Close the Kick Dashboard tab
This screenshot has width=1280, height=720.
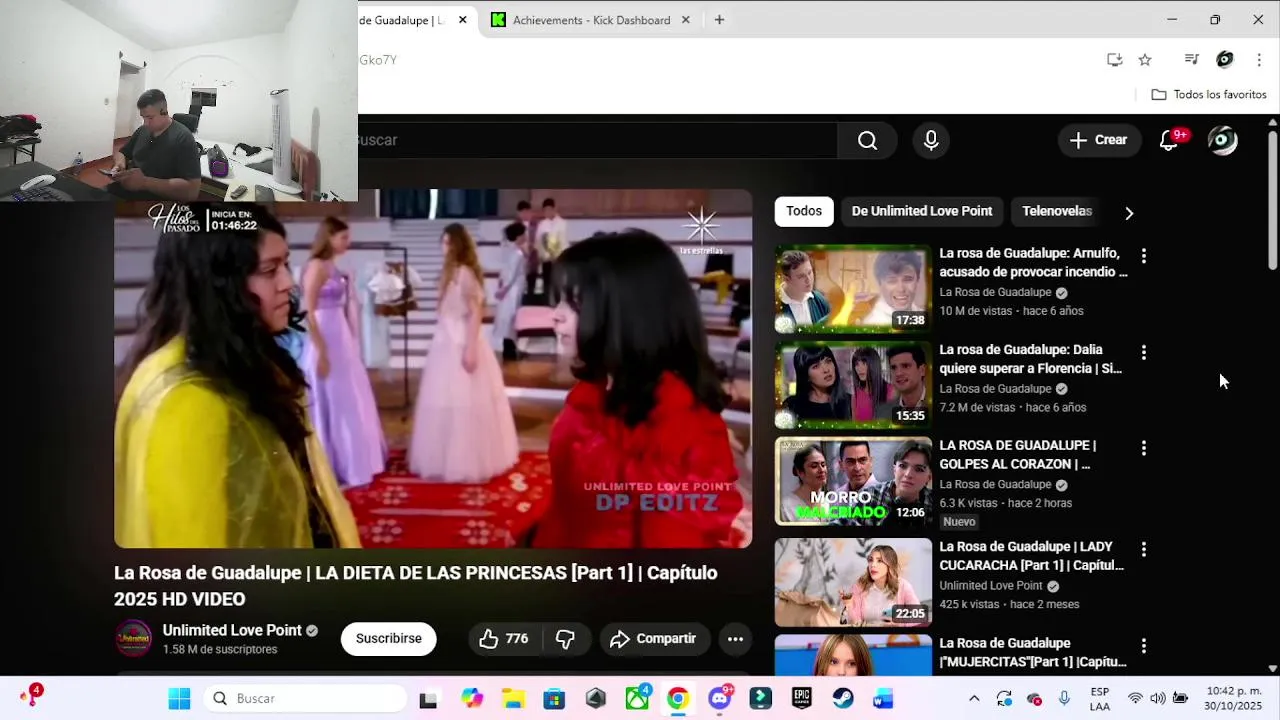686,20
